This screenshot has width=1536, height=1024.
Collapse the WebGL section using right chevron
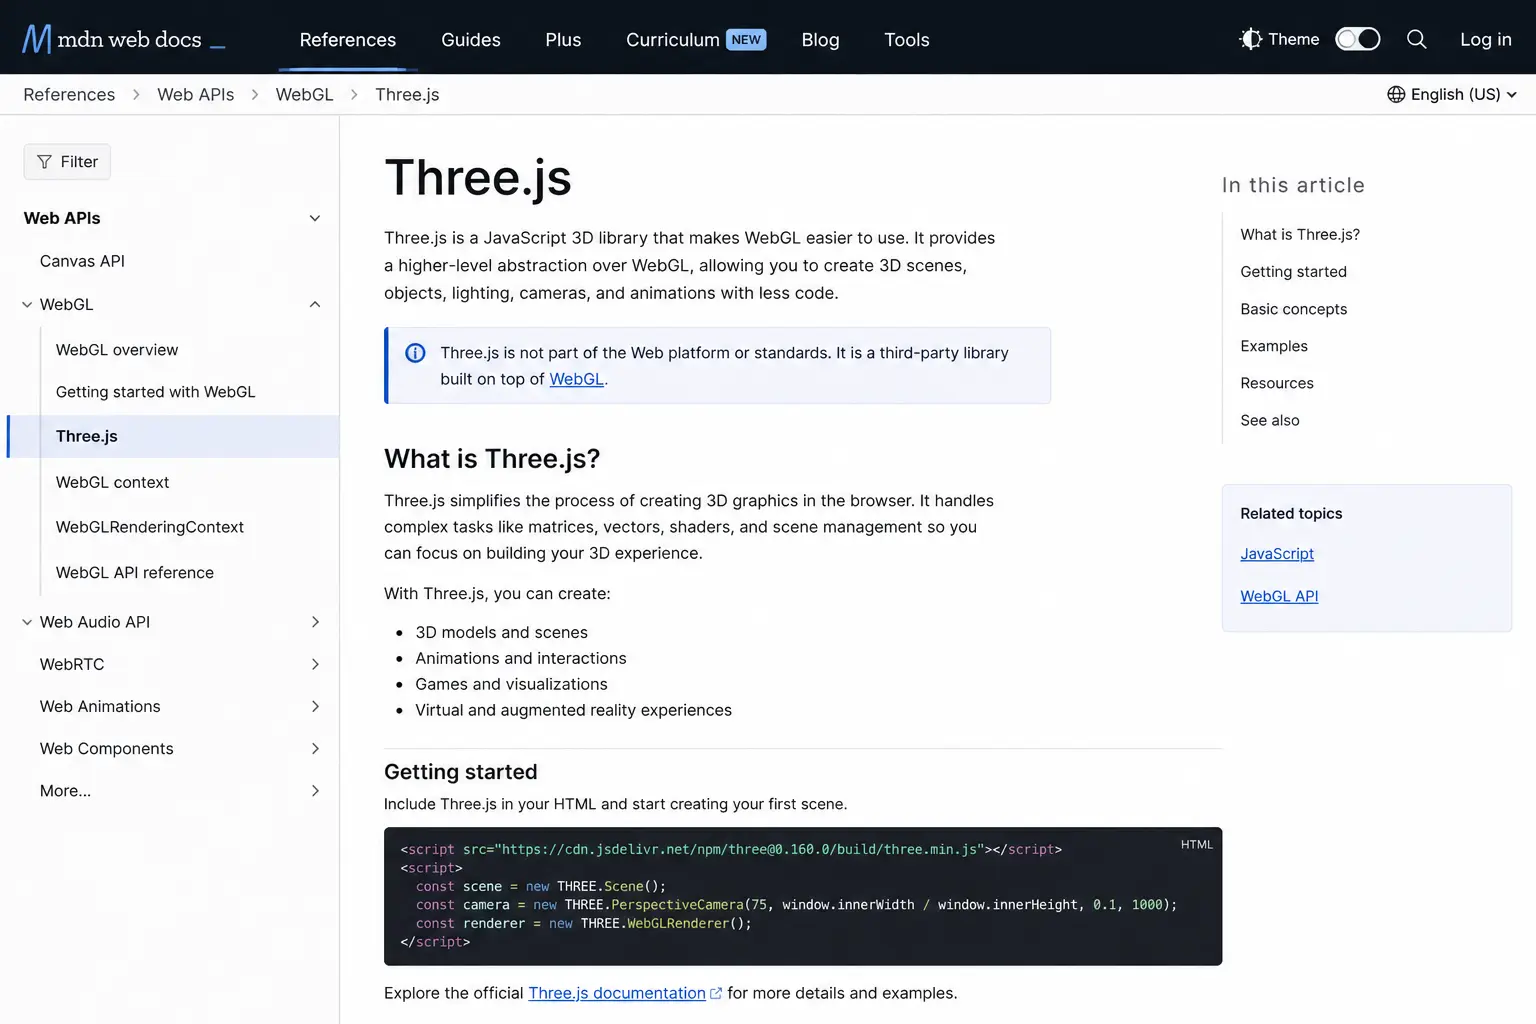[315, 304]
